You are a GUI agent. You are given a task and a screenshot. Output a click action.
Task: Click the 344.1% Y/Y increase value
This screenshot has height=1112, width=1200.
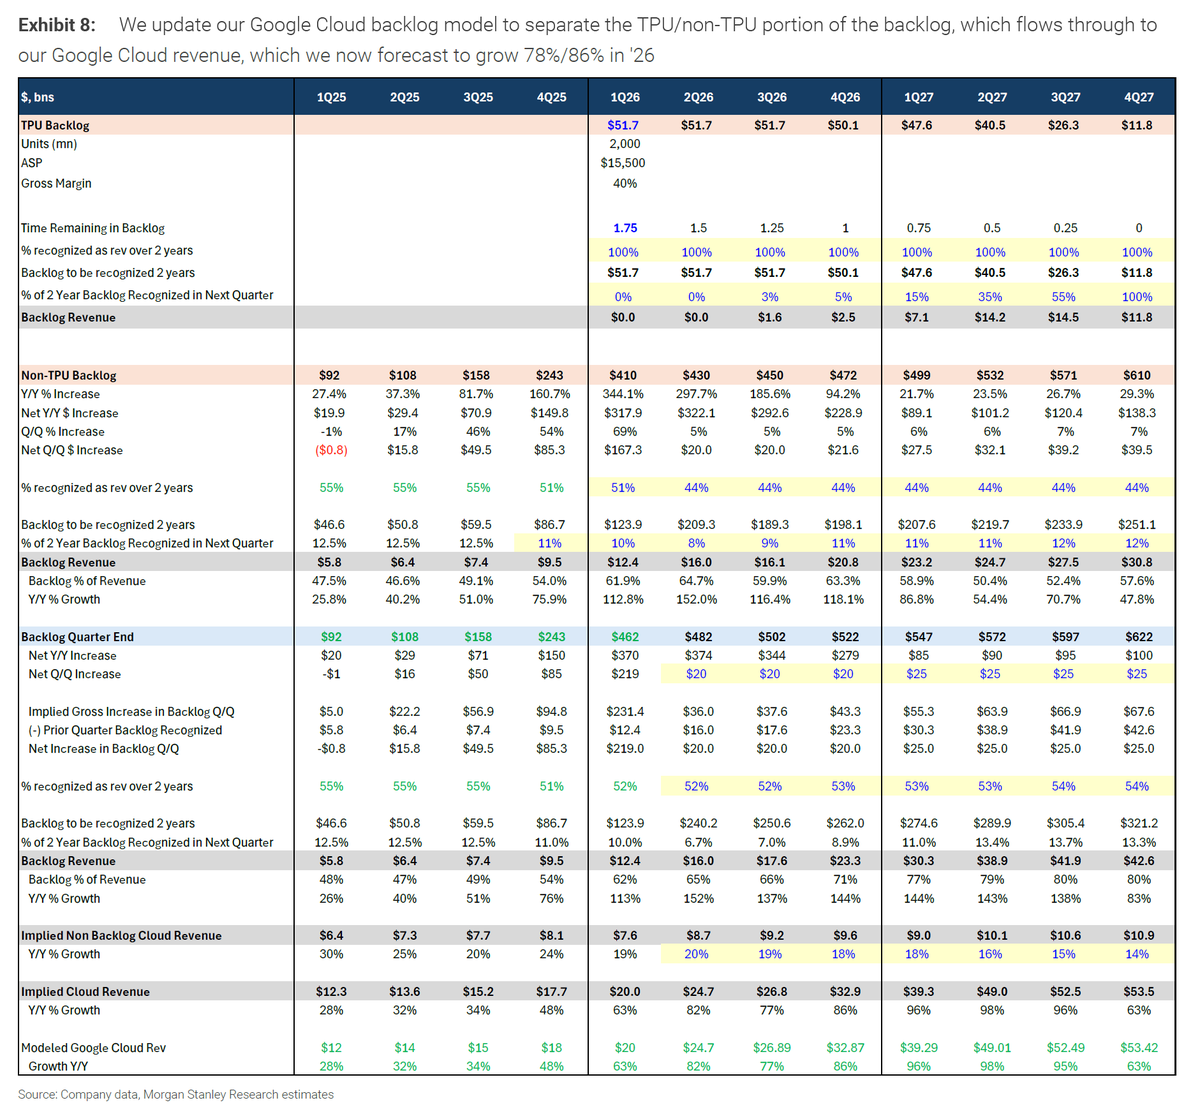click(x=624, y=394)
